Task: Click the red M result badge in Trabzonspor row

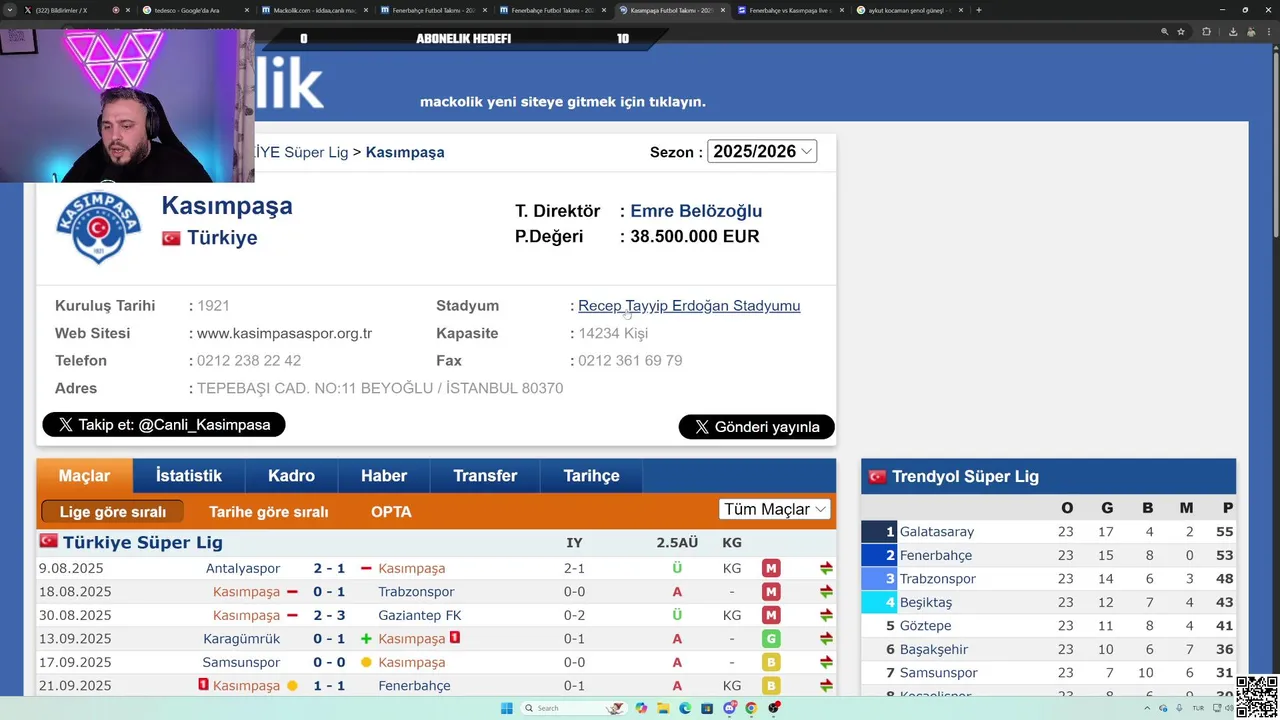Action: (x=771, y=592)
